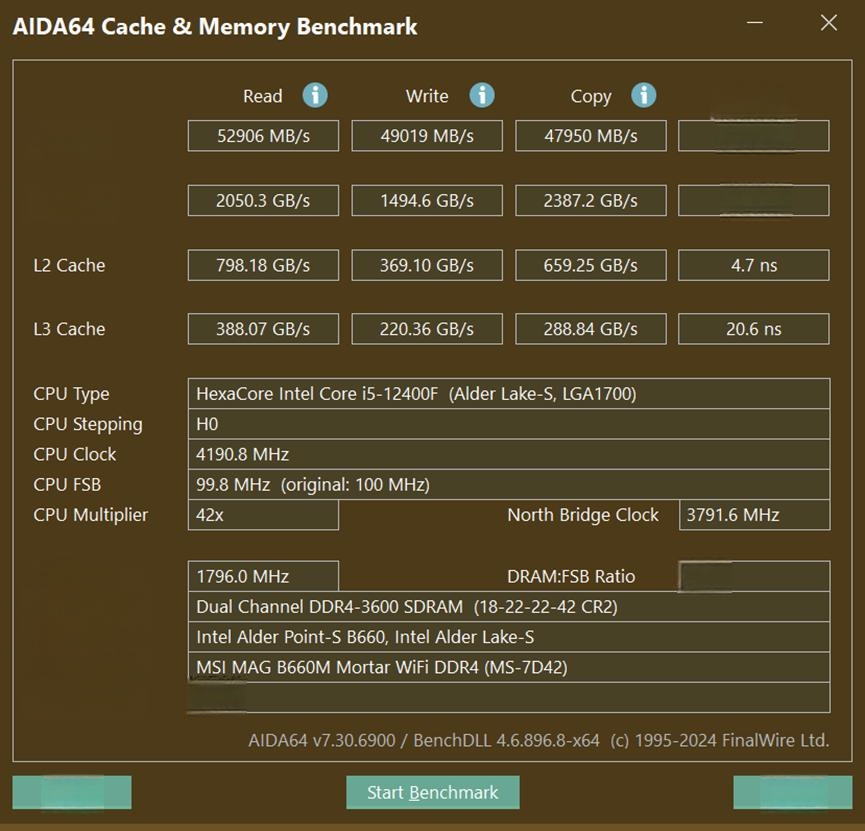Select the 42x multiplier value
The height and width of the screenshot is (831, 865).
263,515
